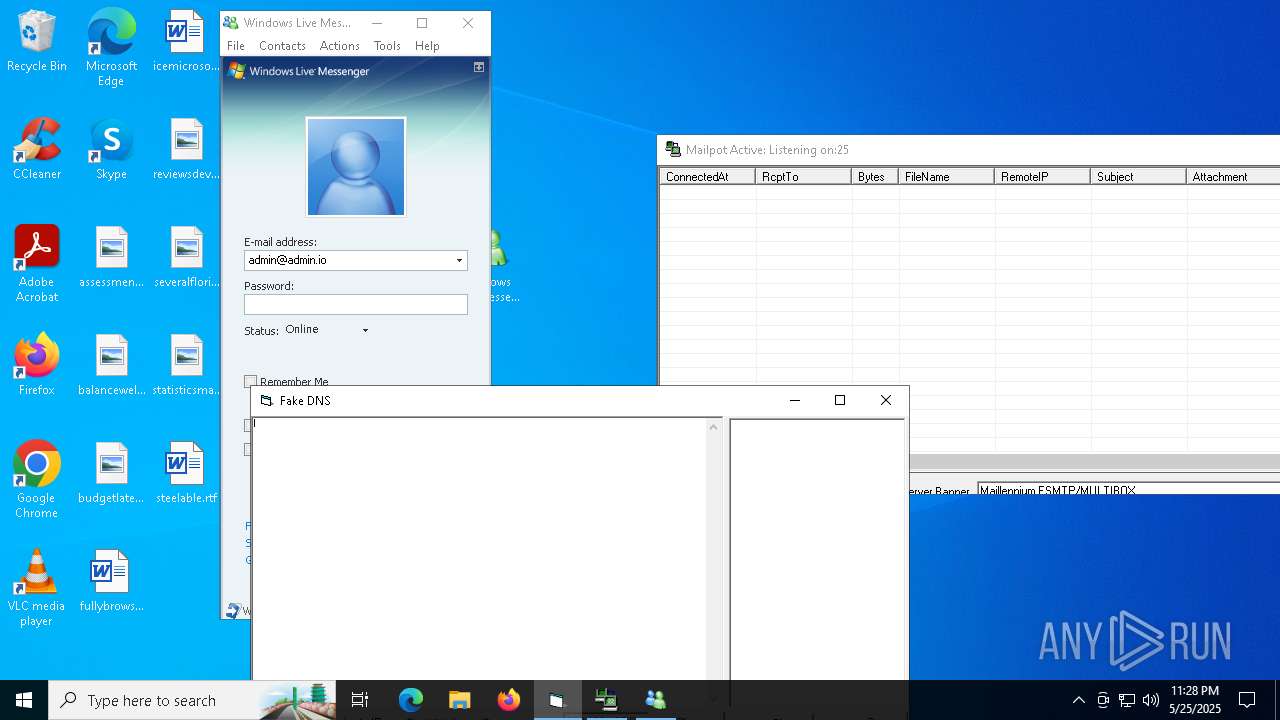1280x720 pixels.
Task: Click the Messenger profile picture
Action: click(x=356, y=166)
